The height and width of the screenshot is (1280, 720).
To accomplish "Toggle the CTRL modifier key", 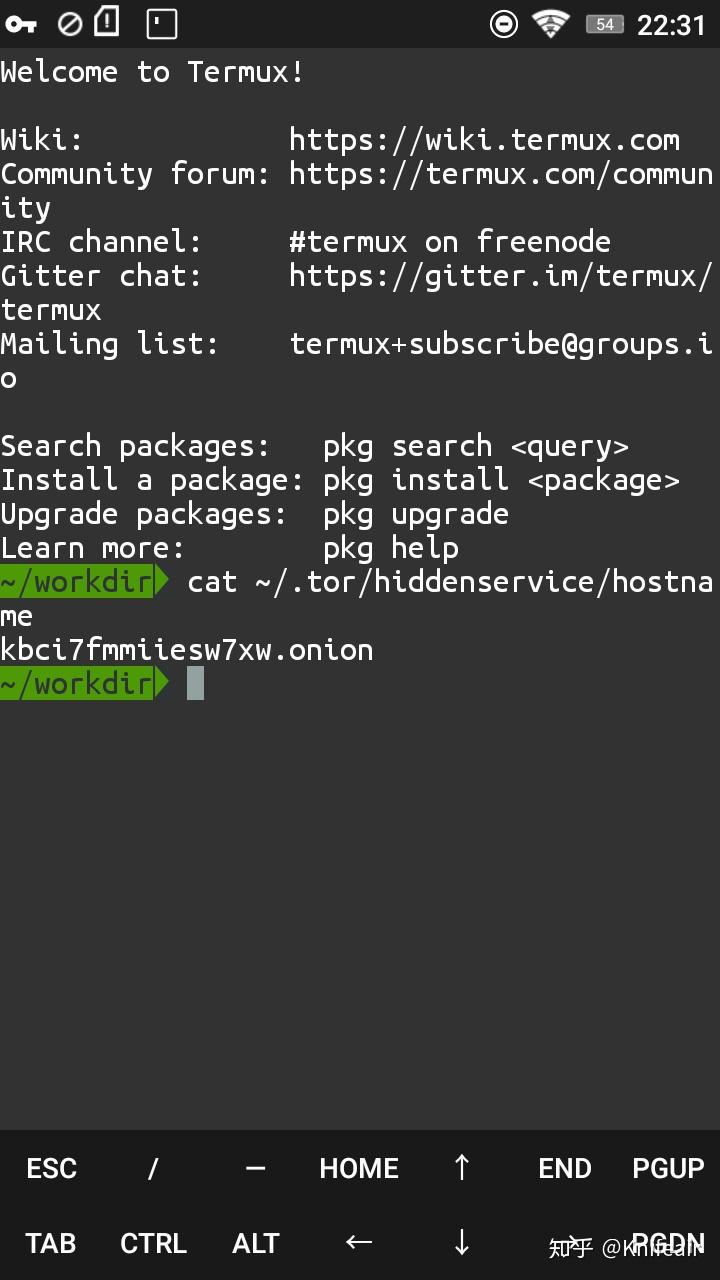I will tap(153, 1243).
